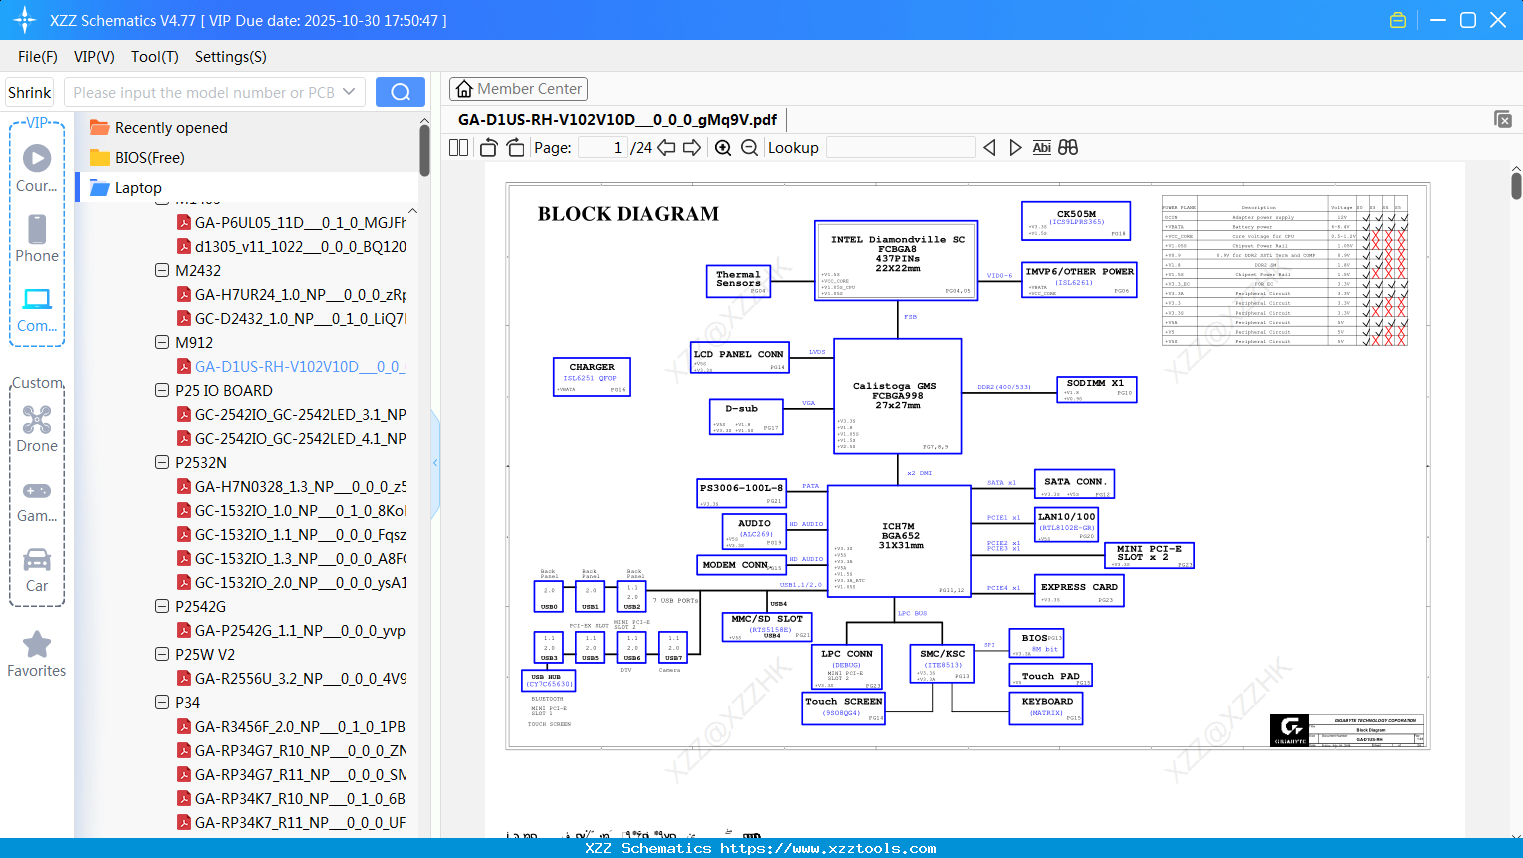Zoom out of the schematic
This screenshot has width=1523, height=858.
pos(749,147)
